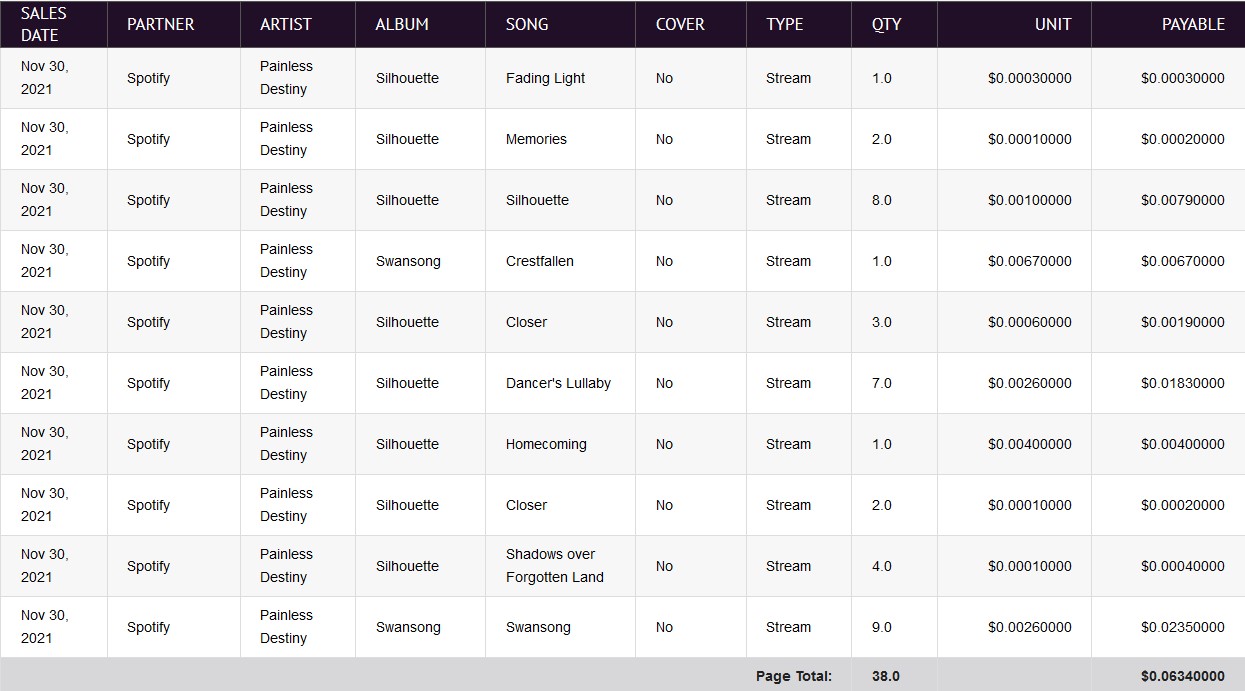
Task: Select the song cell Dancer's Lullaby
Action: point(558,383)
